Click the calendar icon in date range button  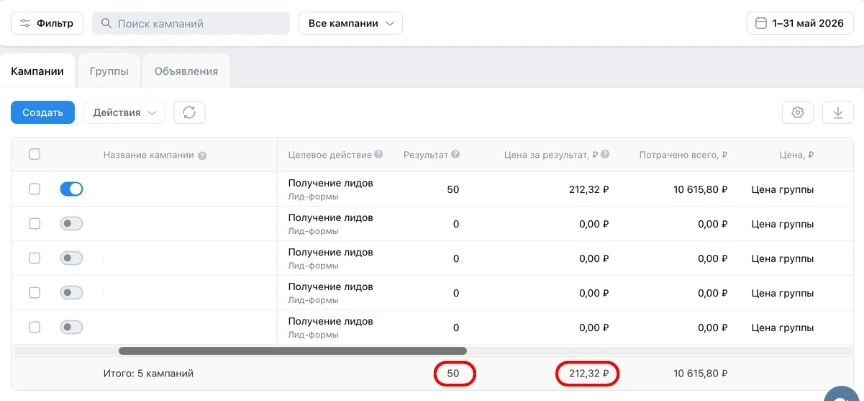[761, 24]
